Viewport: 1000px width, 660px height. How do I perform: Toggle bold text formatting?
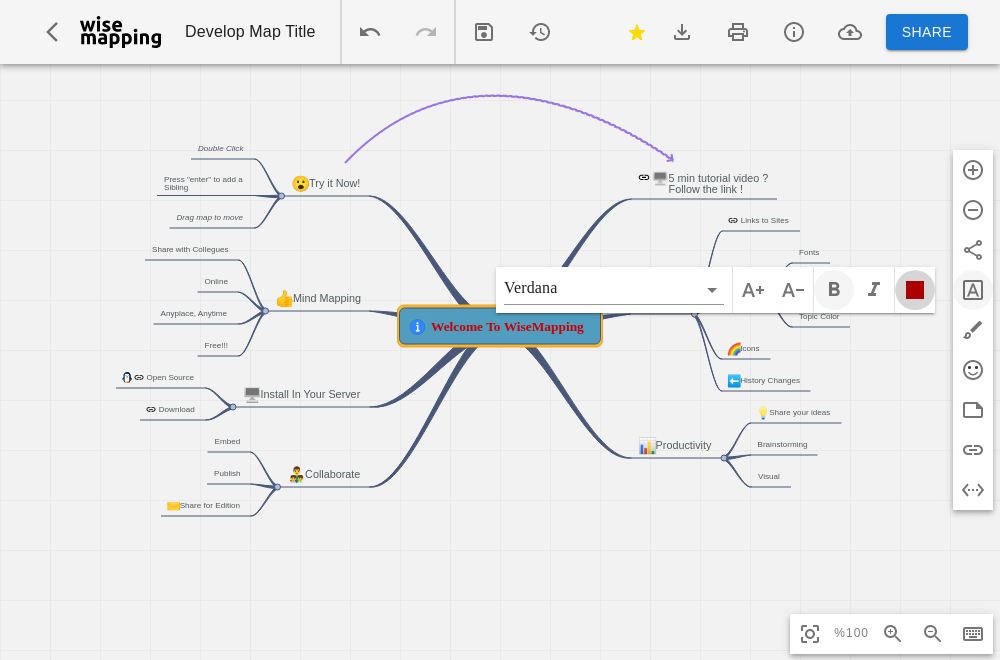coord(834,290)
